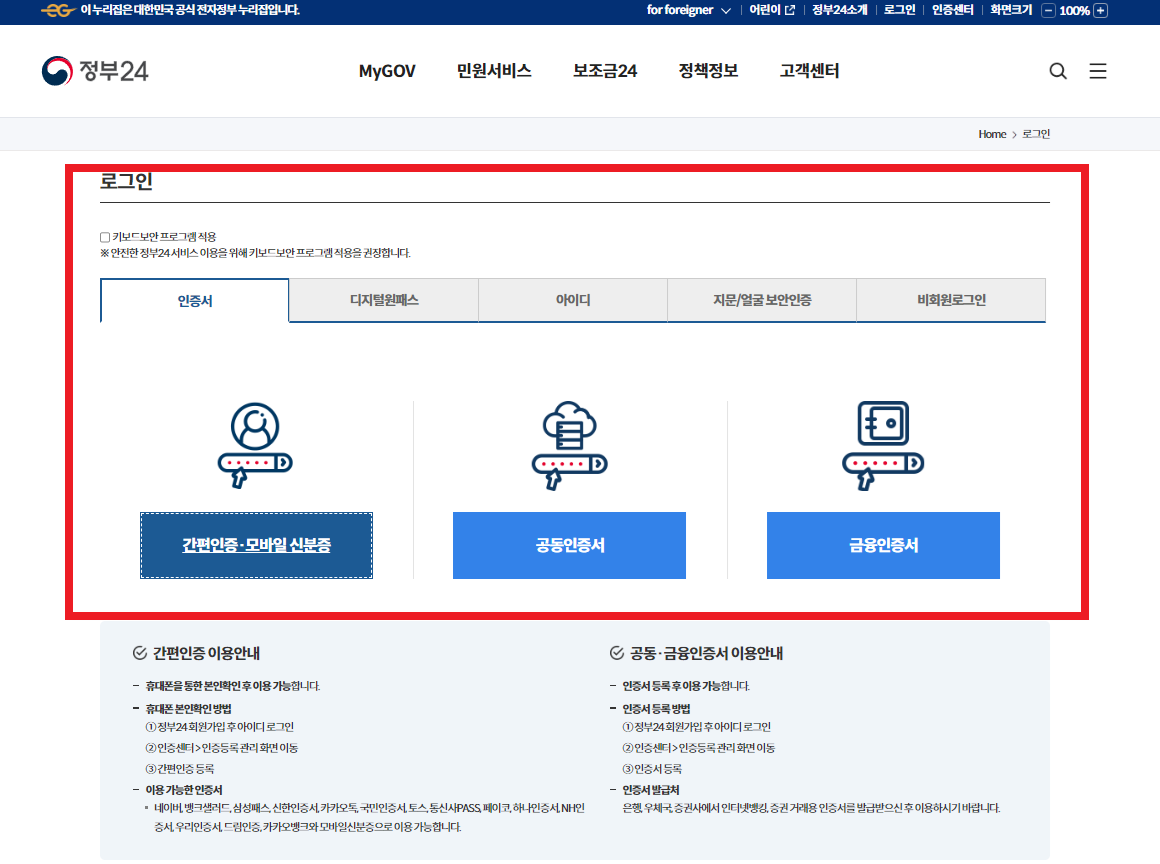Enable 키보드보안 프로그램 적용 checkbox
This screenshot has width=1160, height=864.
pyautogui.click(x=105, y=237)
